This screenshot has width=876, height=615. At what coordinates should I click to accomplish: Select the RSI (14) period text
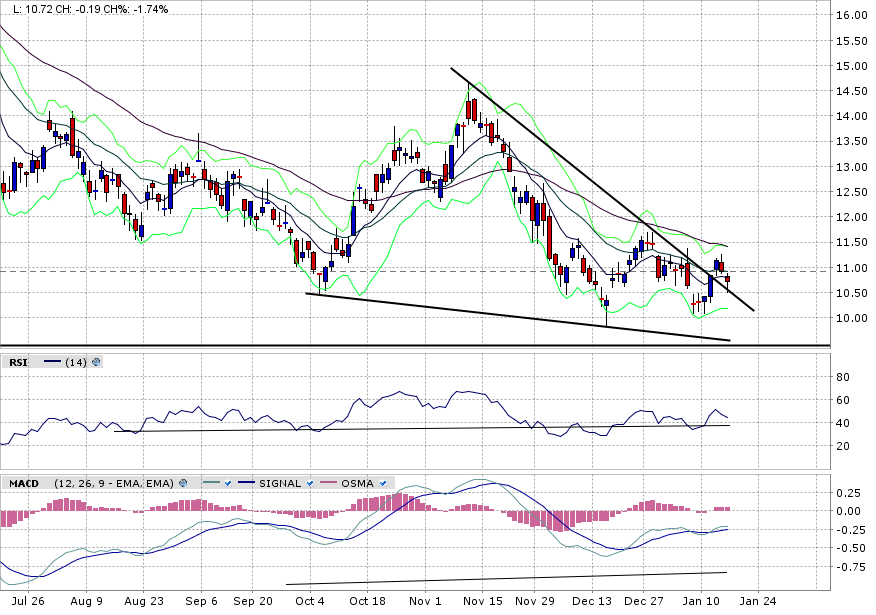tap(76, 362)
